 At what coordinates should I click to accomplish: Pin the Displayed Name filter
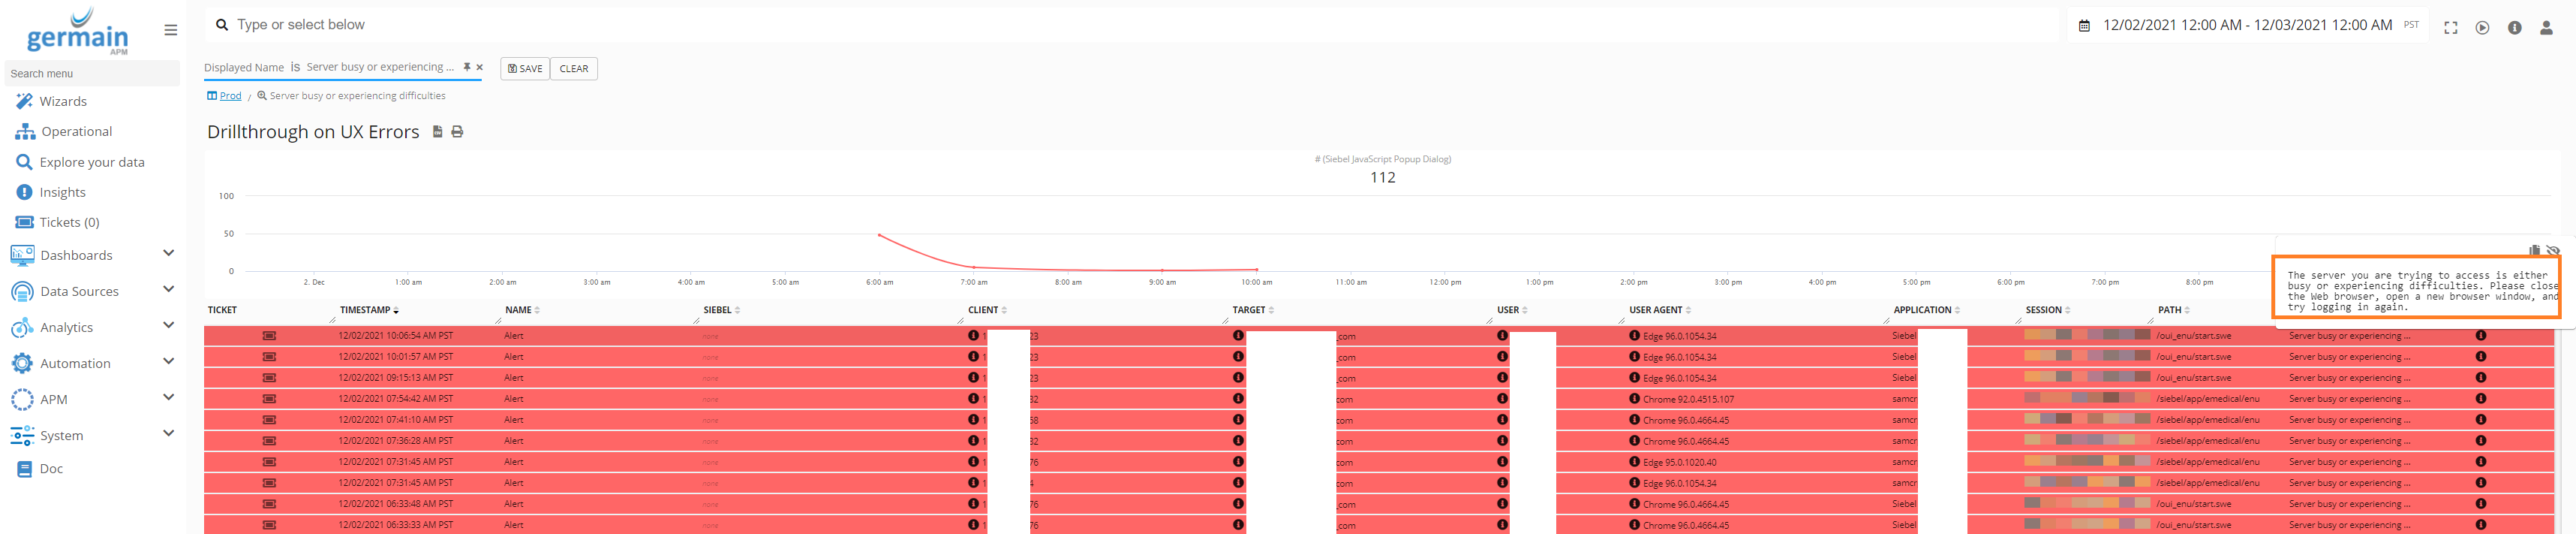(467, 67)
